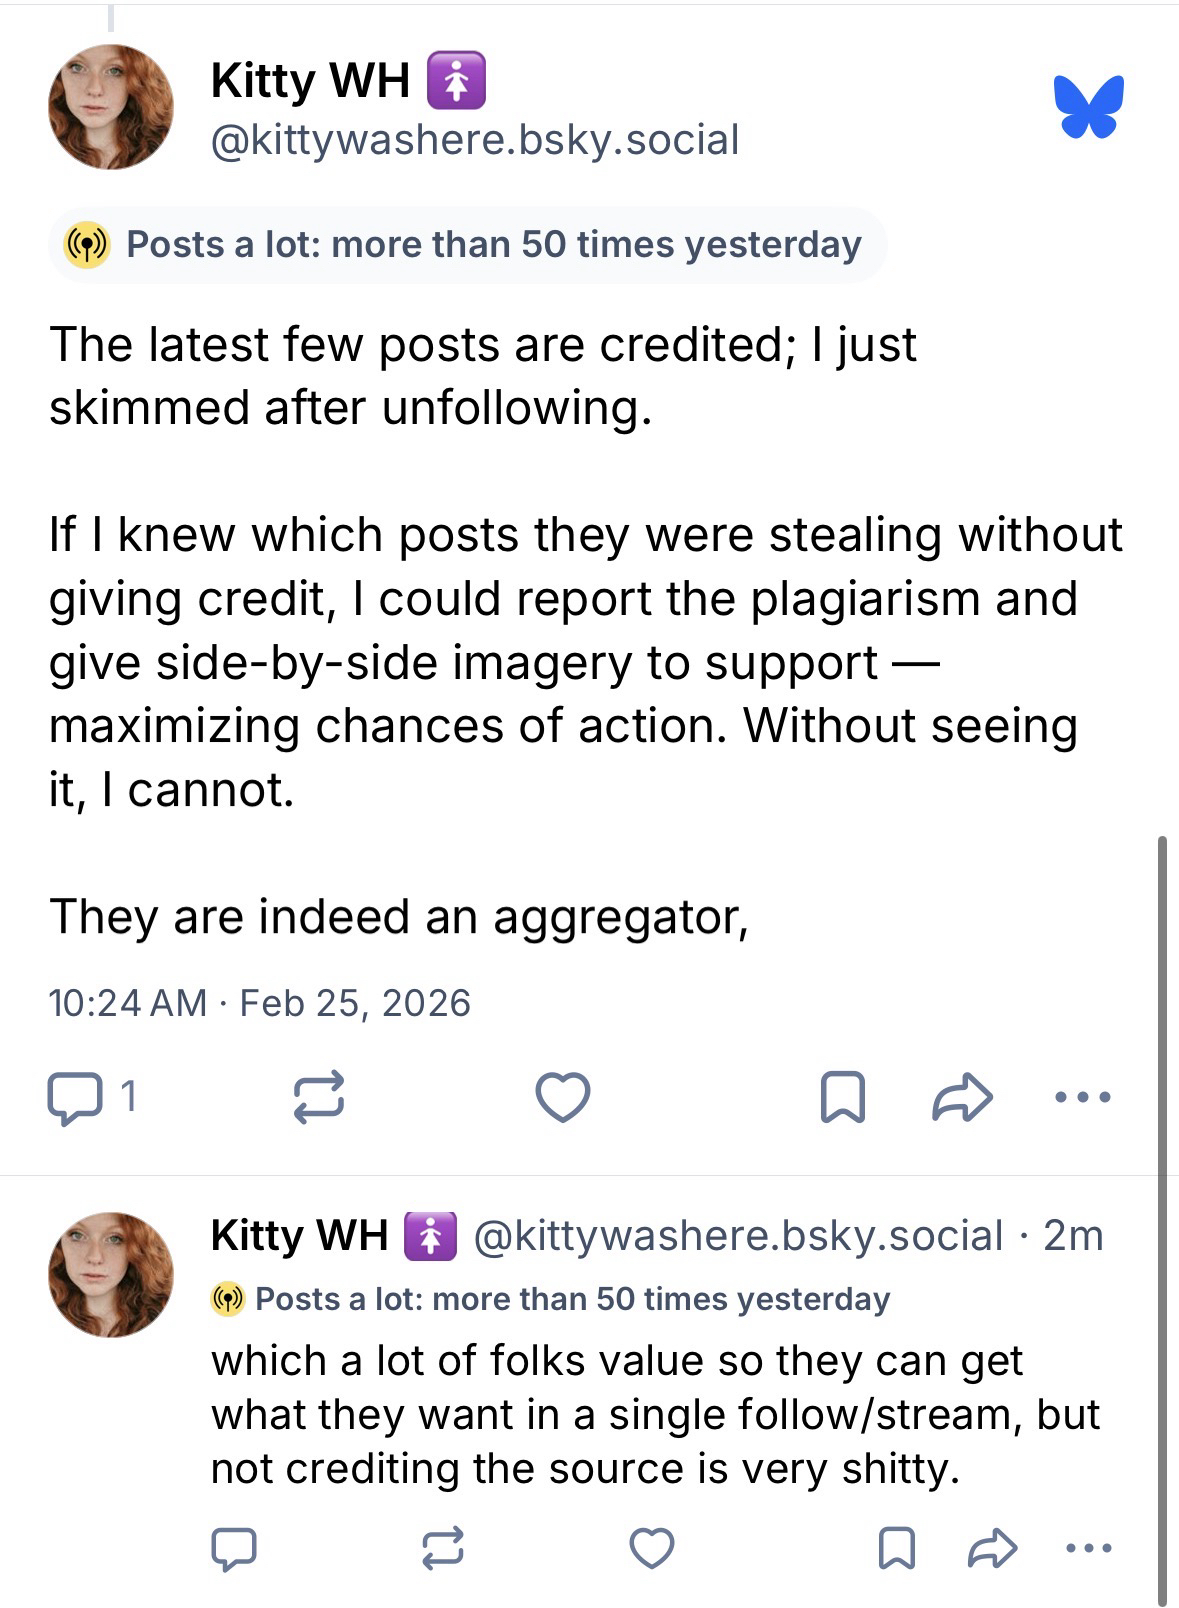This screenshot has height=1608, width=1179.
Task: Click the reply icon on main post
Action: pyautogui.click(x=74, y=1098)
